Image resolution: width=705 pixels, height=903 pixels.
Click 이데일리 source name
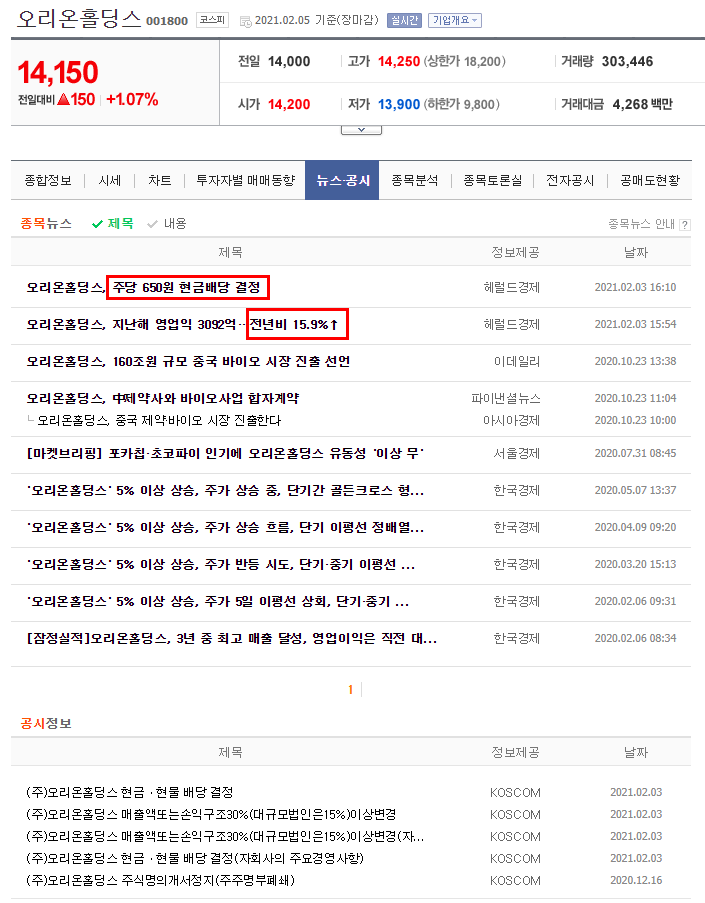click(x=517, y=362)
